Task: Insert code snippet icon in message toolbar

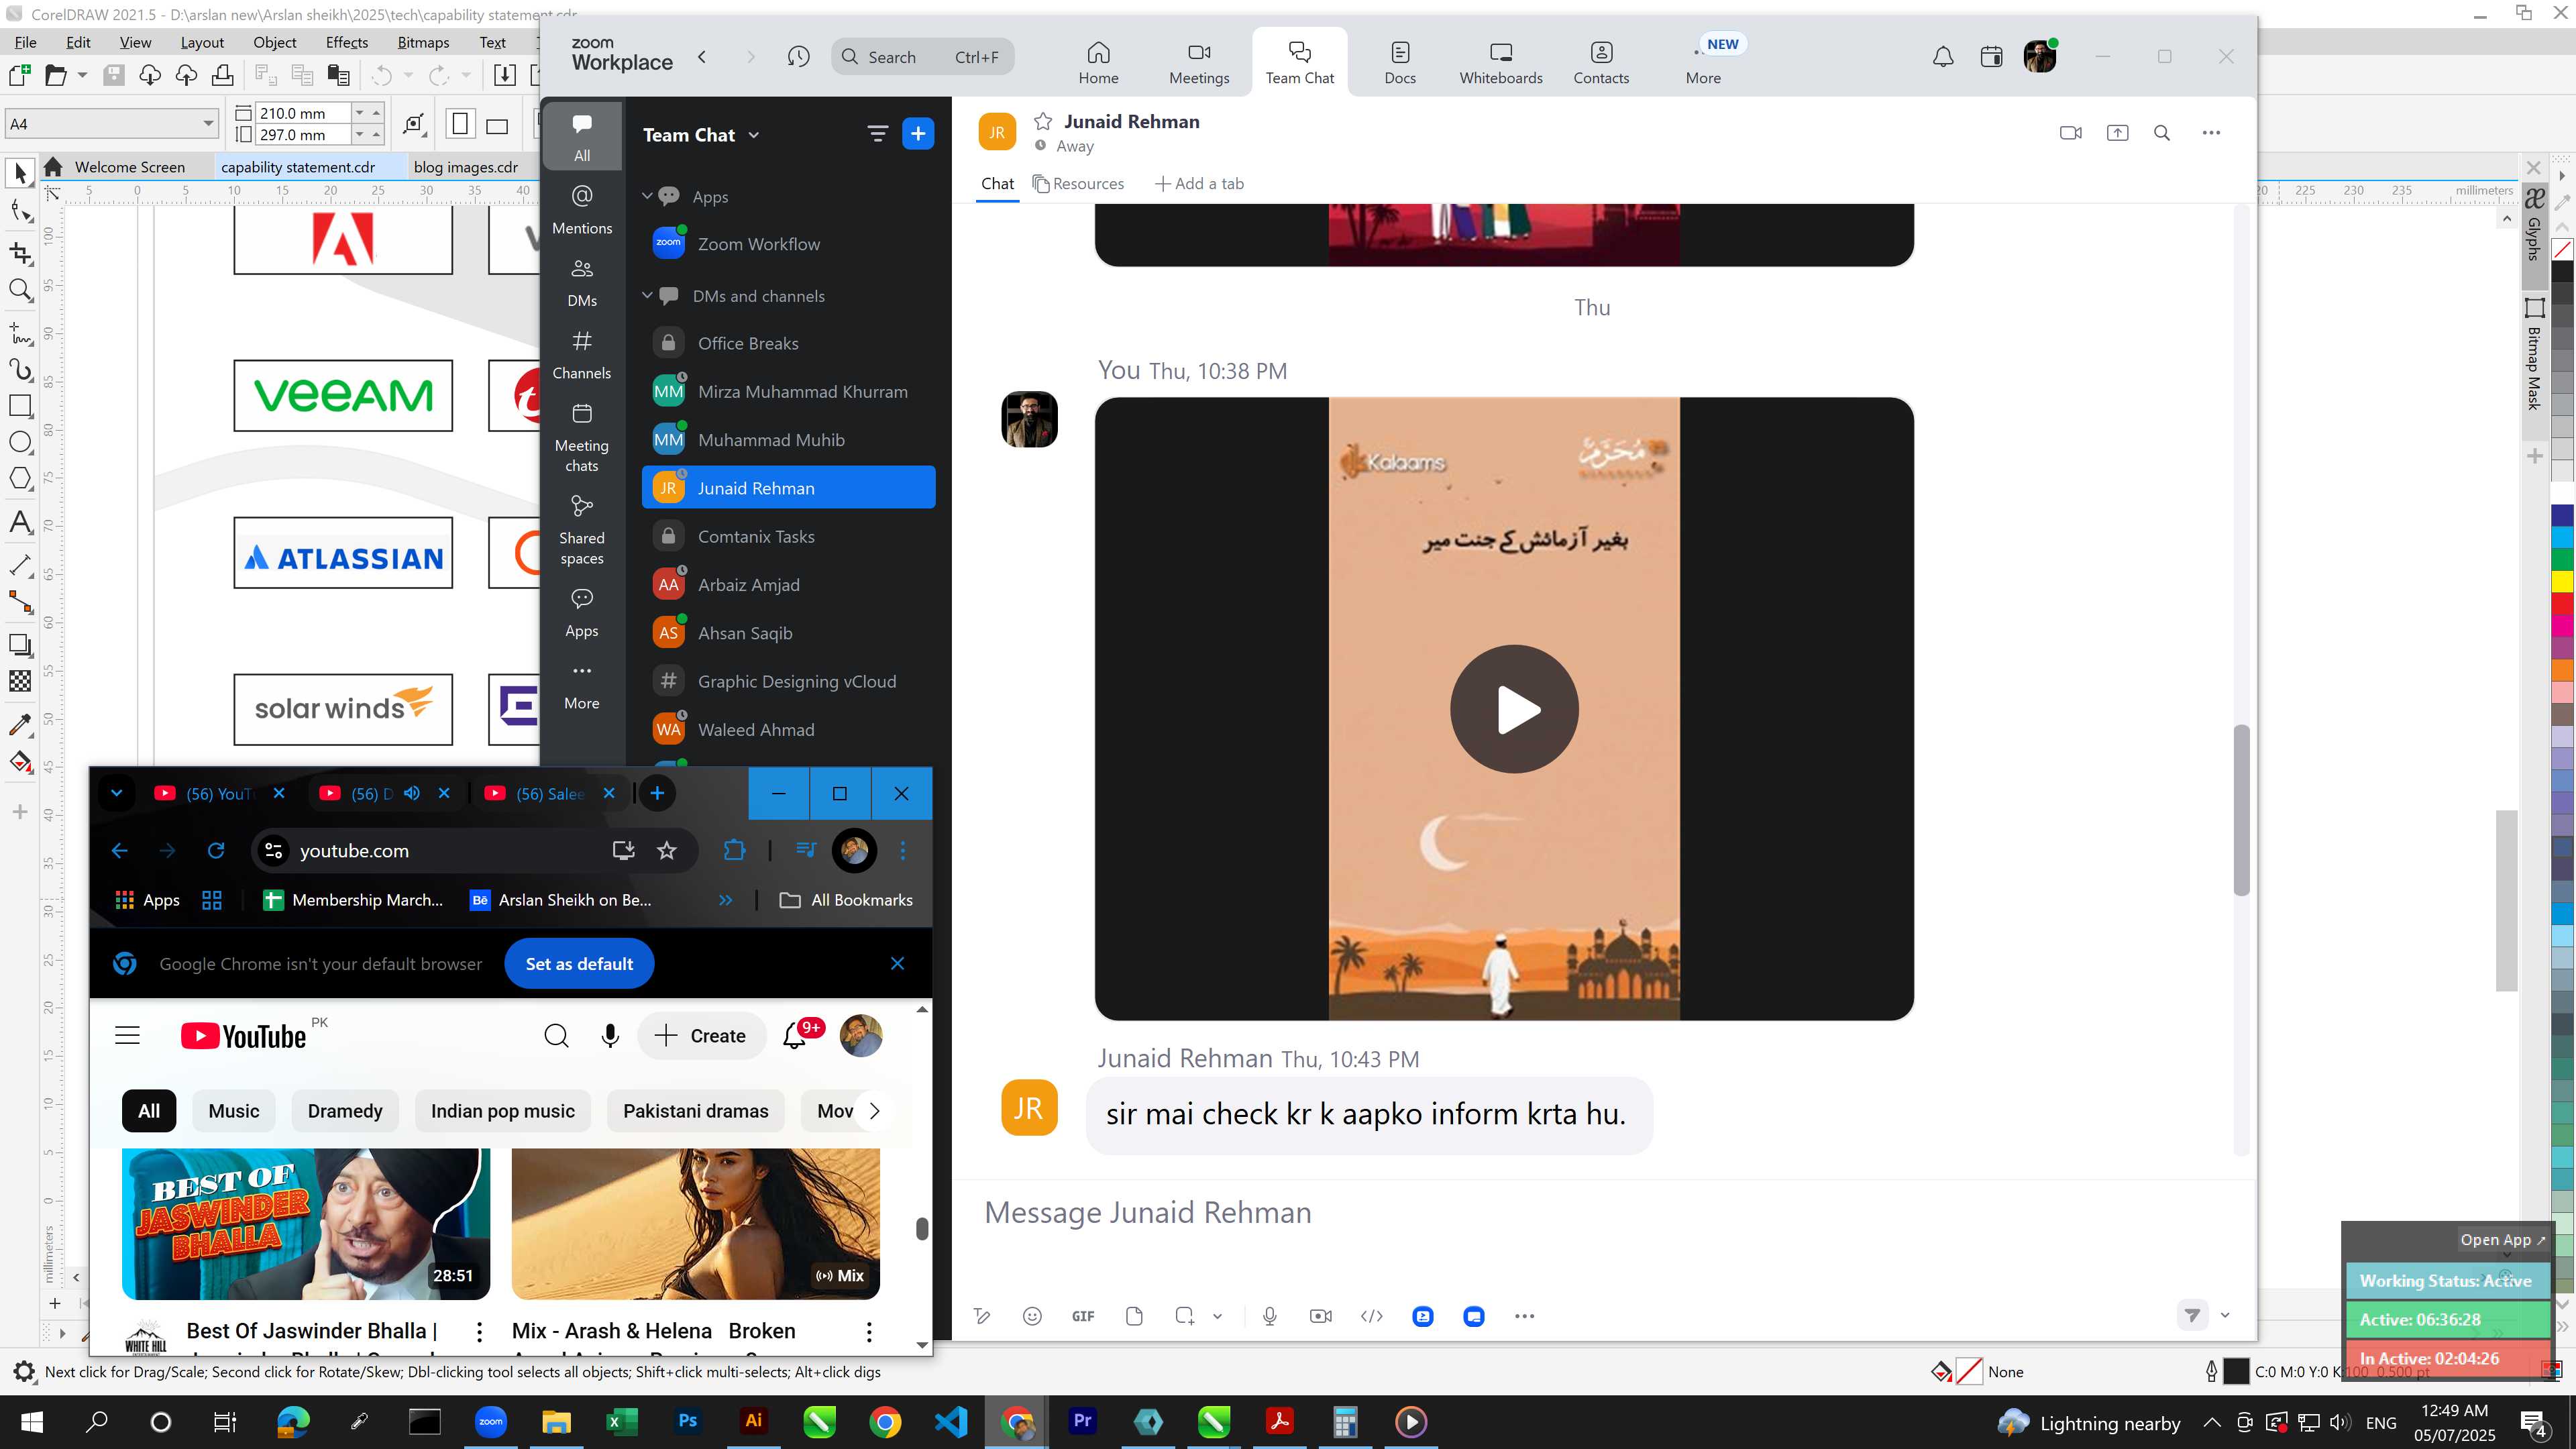Action: 1372,1316
